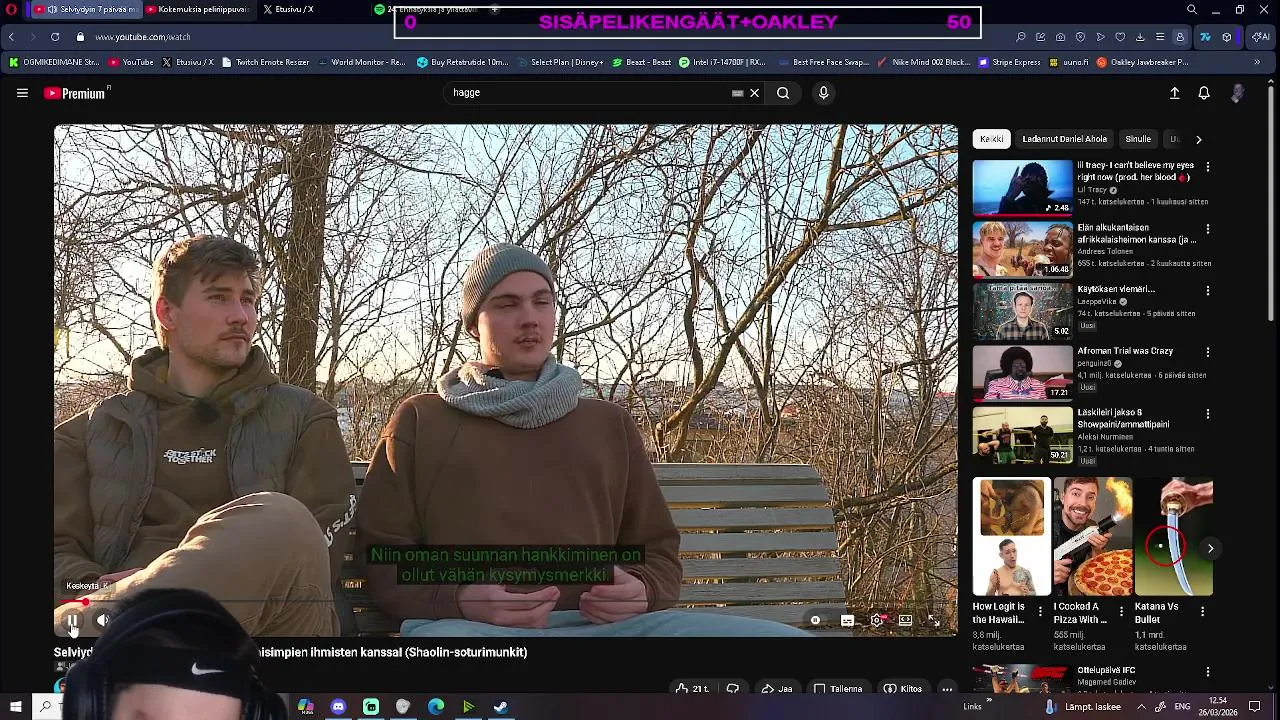The image size is (1280, 720).
Task: Switch to theater mode in the player
Action: (x=905, y=620)
